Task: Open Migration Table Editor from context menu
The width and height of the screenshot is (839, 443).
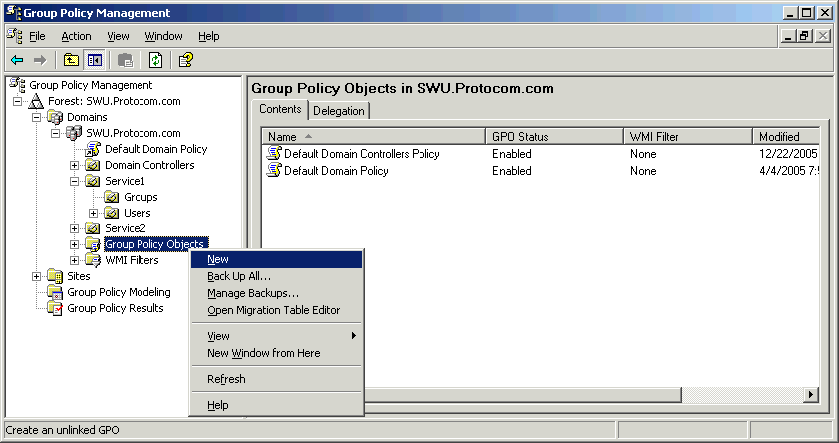Action: click(x=275, y=310)
